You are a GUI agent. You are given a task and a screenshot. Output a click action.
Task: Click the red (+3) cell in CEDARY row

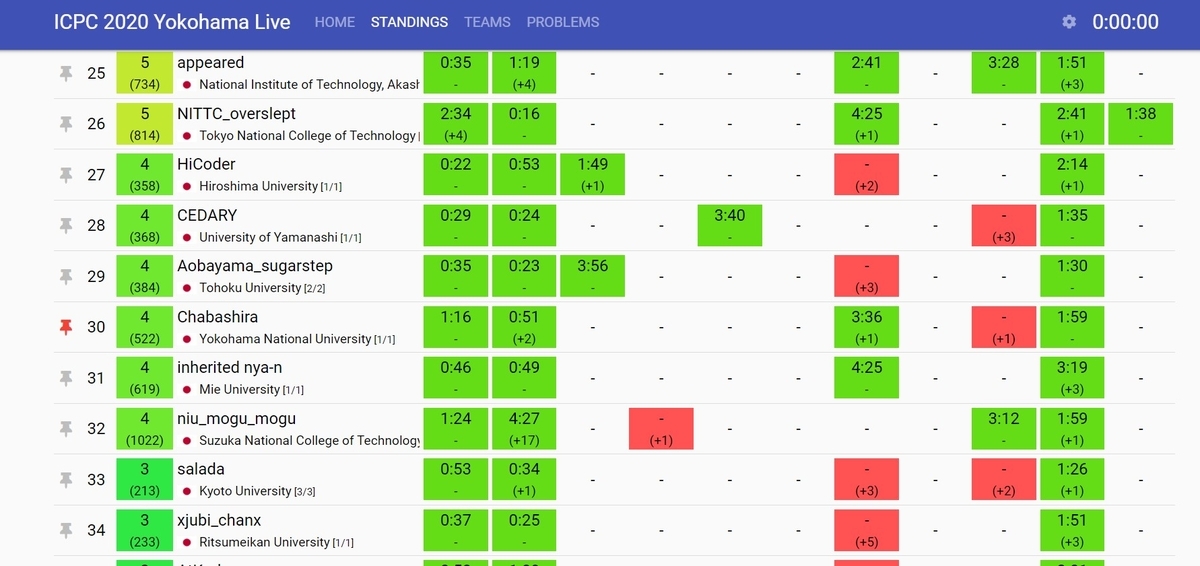click(x=1004, y=226)
